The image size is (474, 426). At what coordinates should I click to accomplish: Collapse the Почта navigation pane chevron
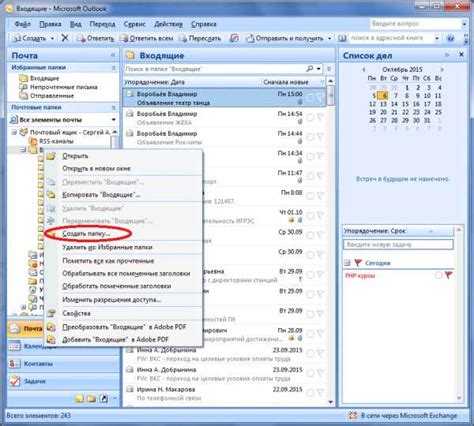click(113, 55)
